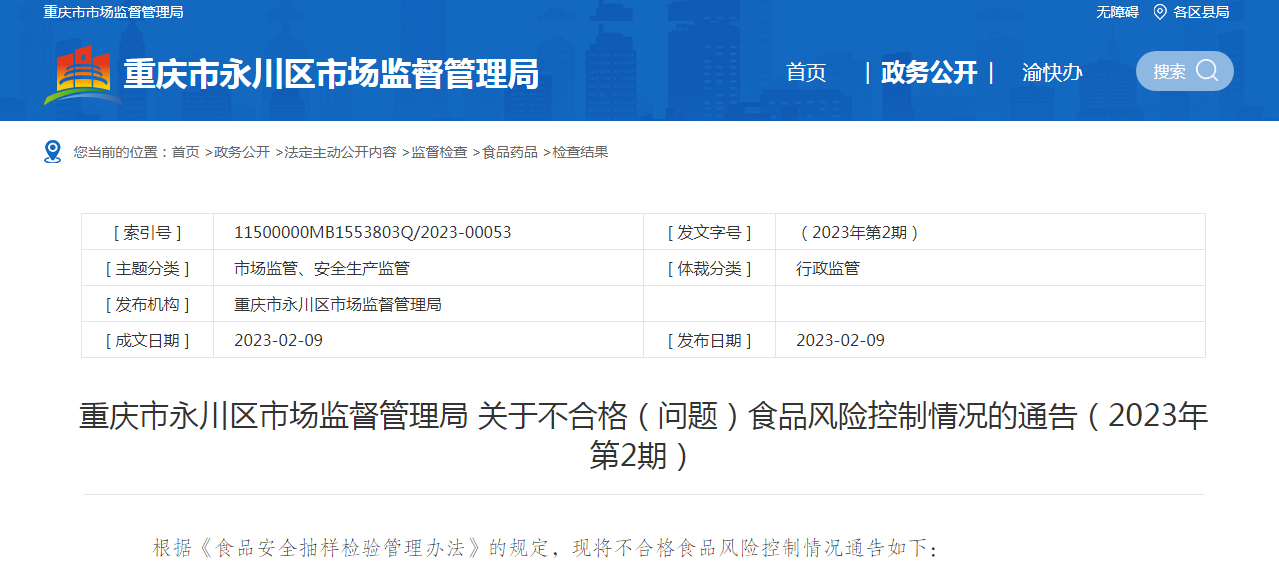This screenshot has width=1279, height=571.
Task: Click the [ 发布机构 ] label cell
Action: pos(148,304)
